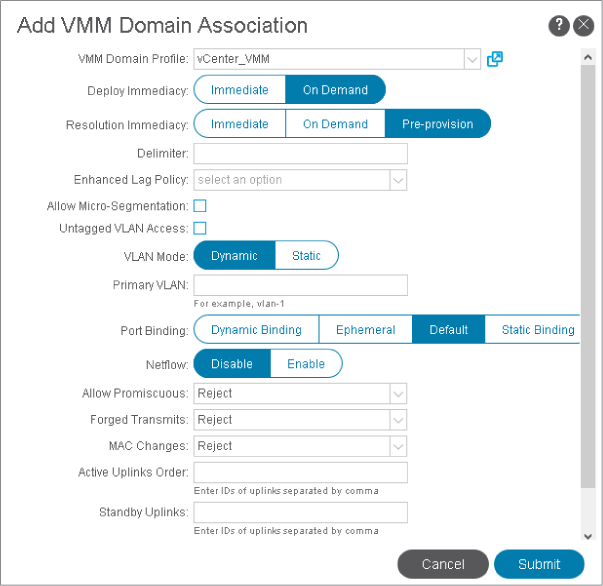Select Dynamic Binding for Port Binding
The height and width of the screenshot is (586, 603).
click(256, 330)
